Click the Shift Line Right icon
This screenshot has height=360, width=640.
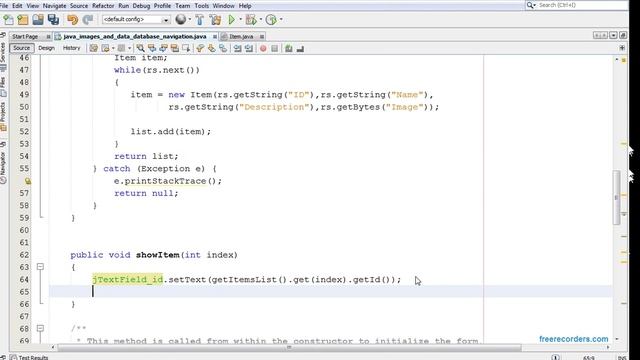pos(249,49)
